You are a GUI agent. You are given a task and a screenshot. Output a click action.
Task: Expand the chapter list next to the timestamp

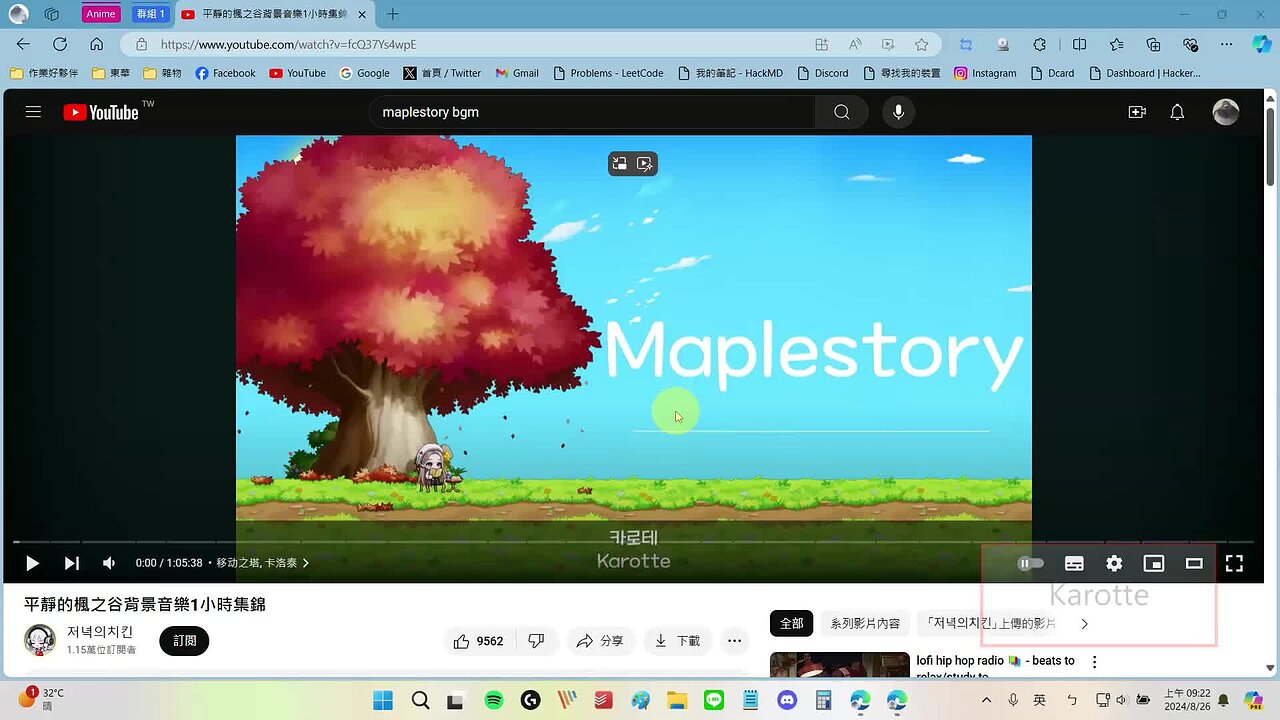(x=263, y=563)
